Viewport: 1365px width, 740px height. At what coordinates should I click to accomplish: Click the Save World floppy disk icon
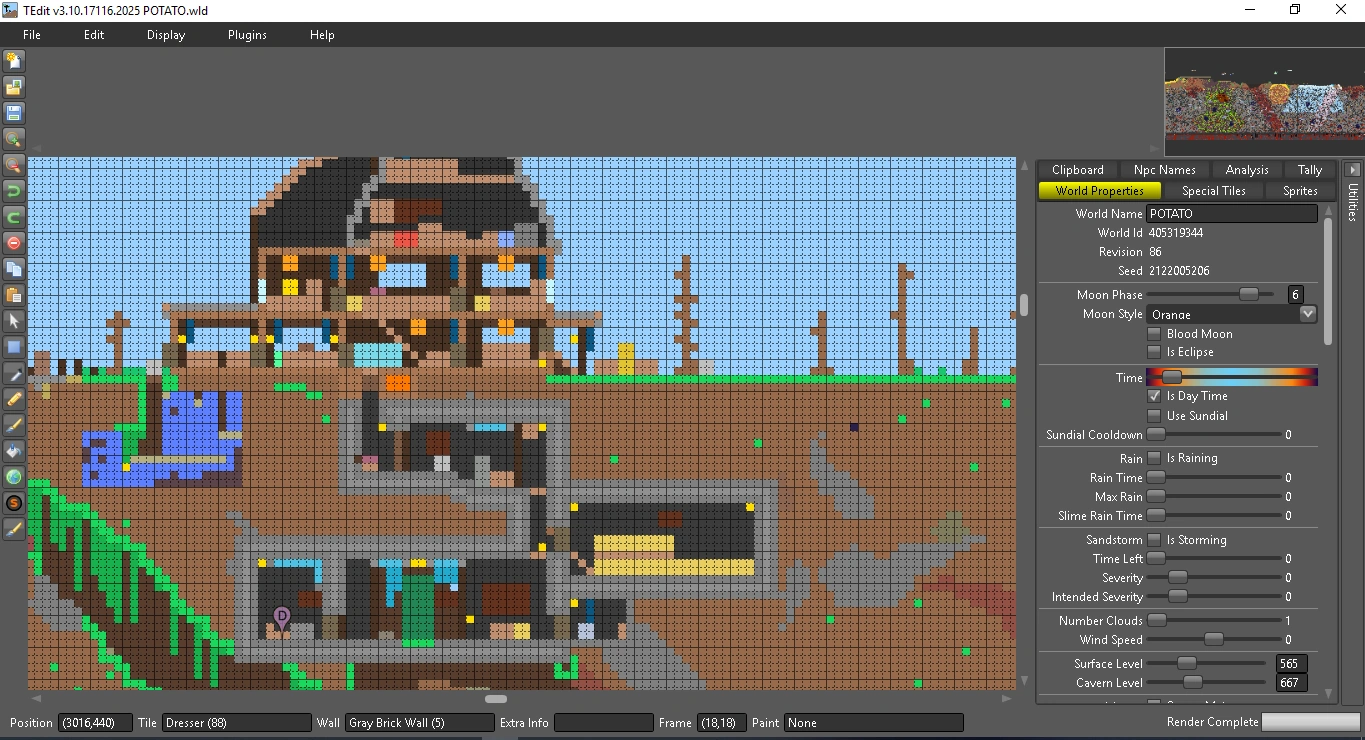click(x=14, y=113)
